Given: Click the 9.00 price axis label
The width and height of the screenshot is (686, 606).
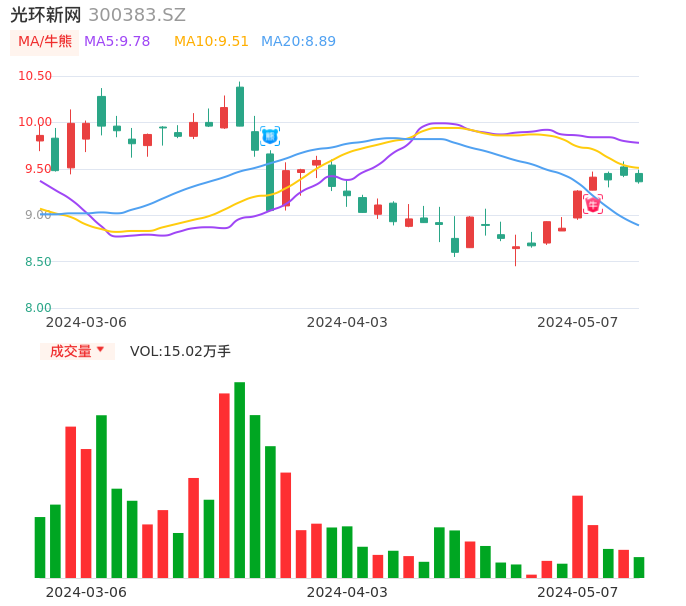Looking at the screenshot, I should point(39,215).
